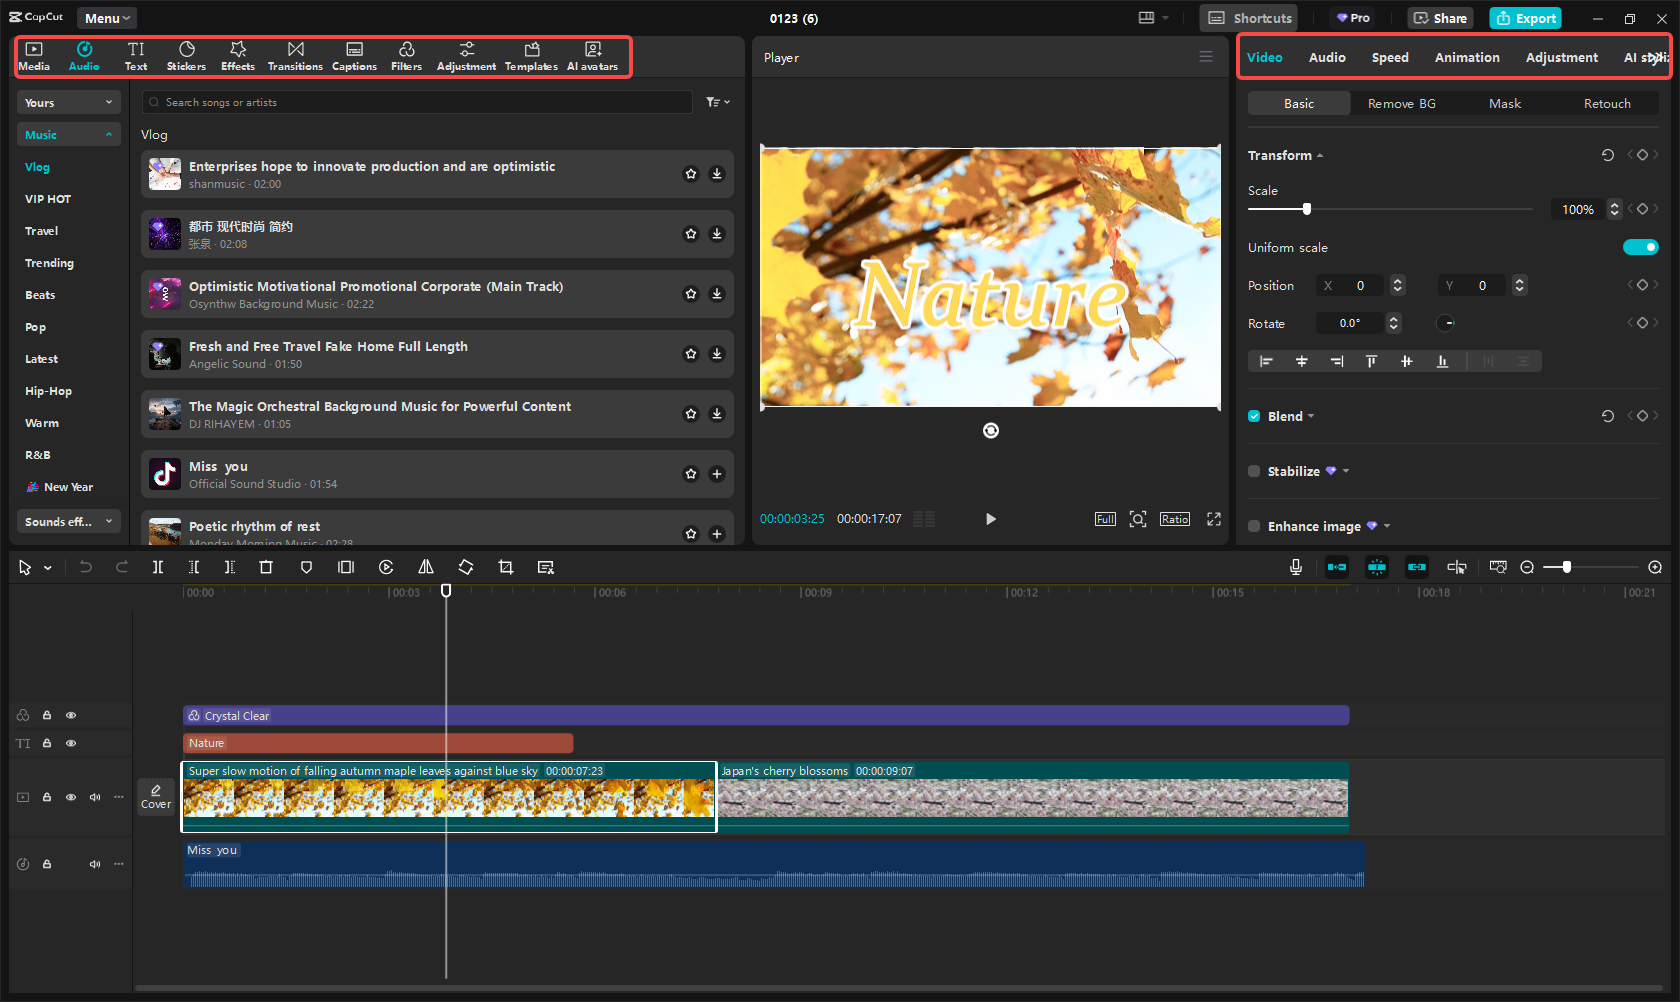Click the Scale slider handle

[x=1306, y=209]
